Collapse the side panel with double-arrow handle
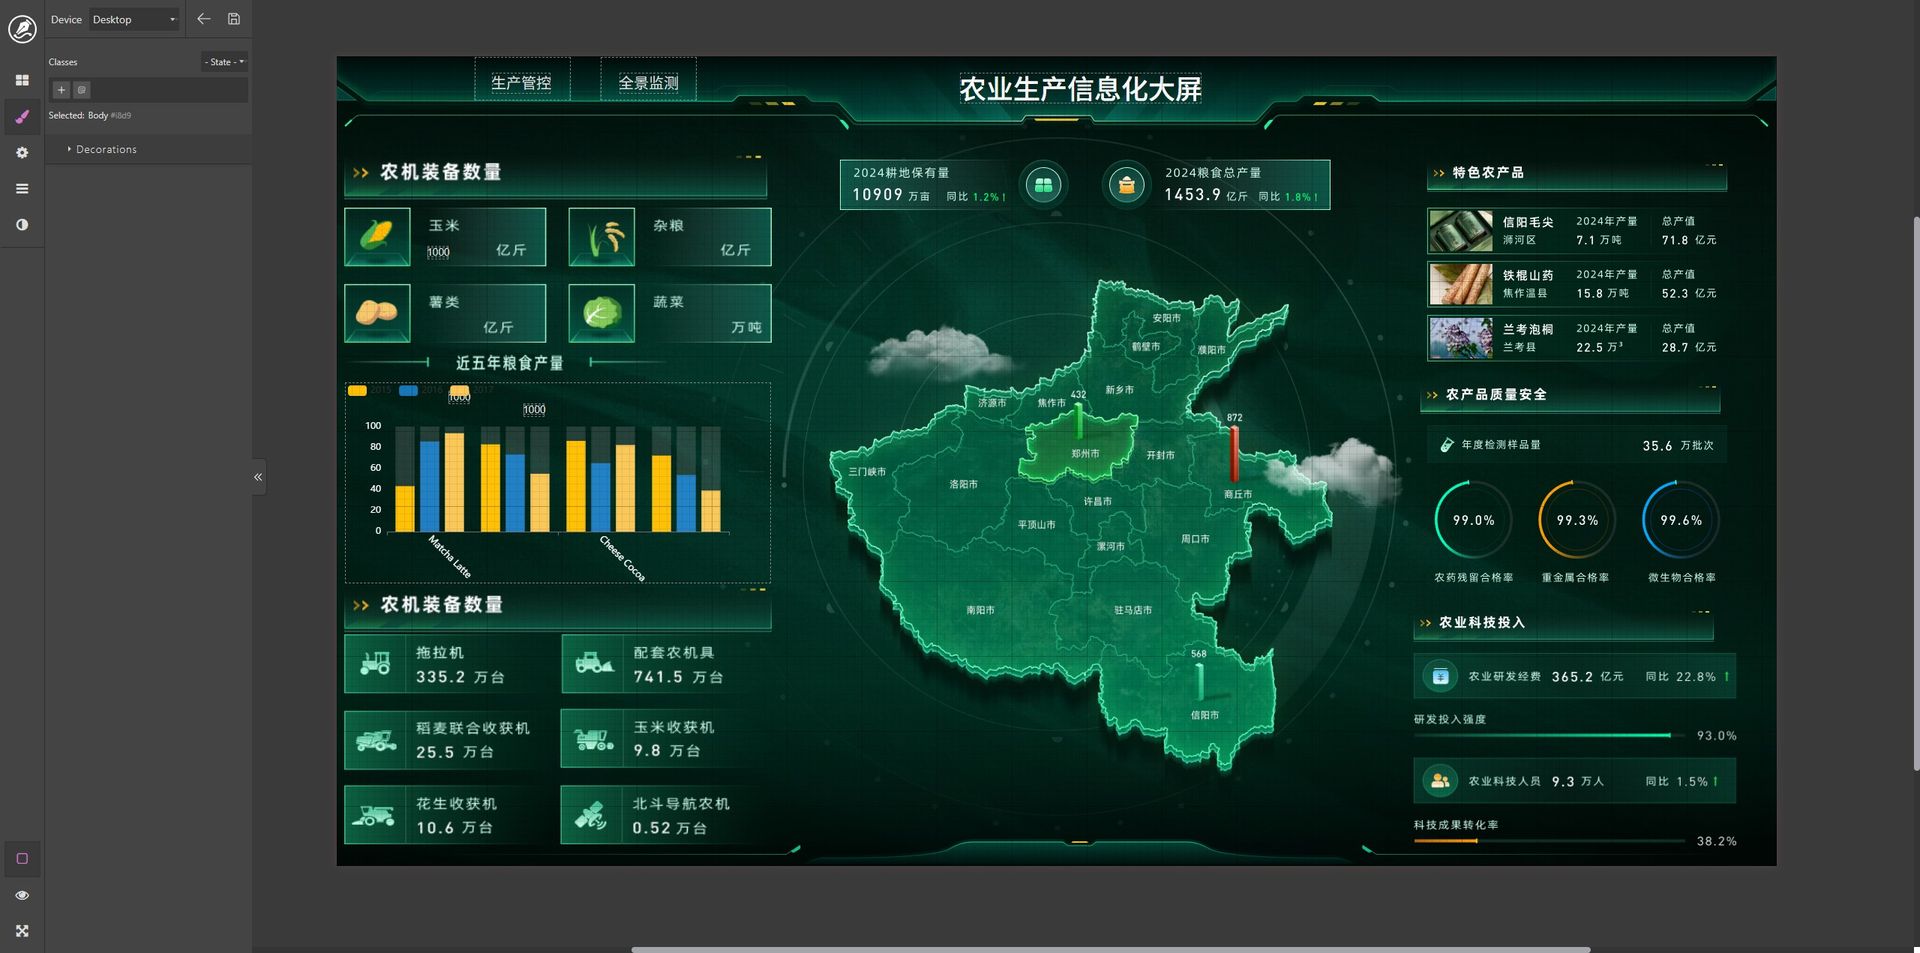The width and height of the screenshot is (1920, 953). click(258, 477)
